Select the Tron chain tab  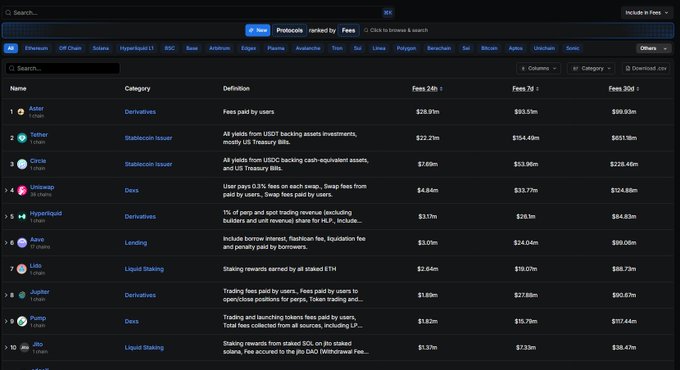[x=337, y=48]
